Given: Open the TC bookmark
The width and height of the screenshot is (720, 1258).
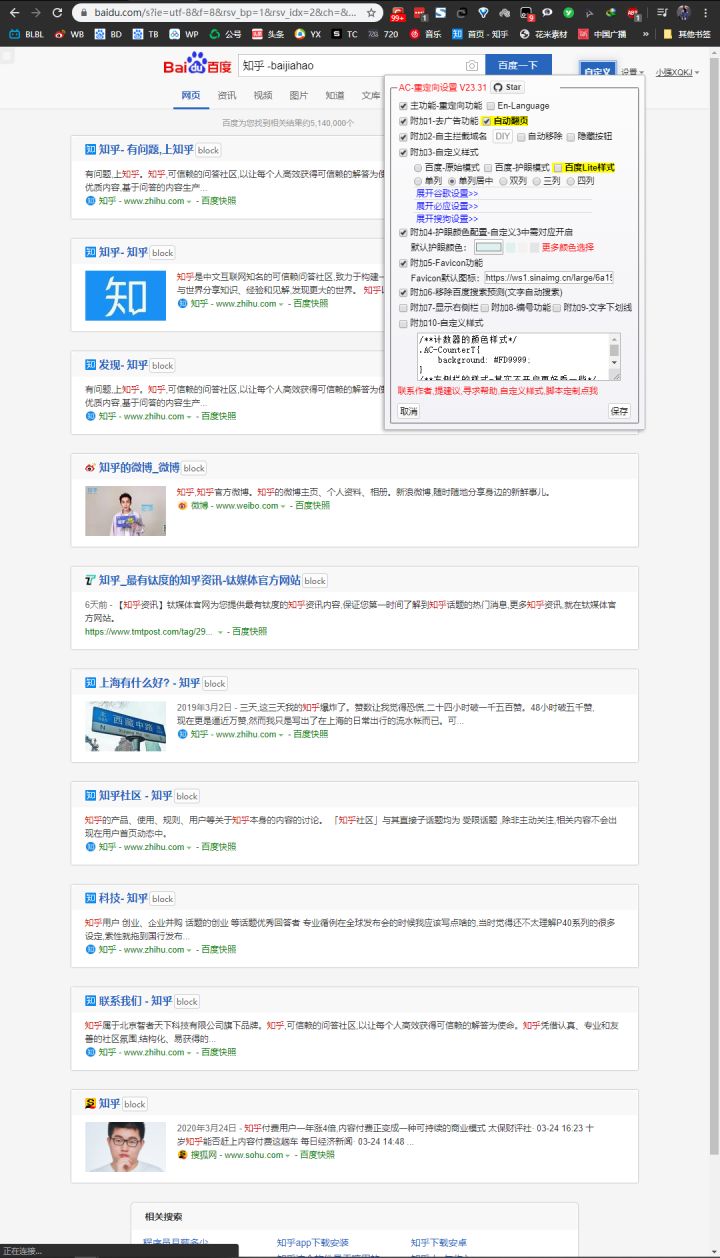Looking at the screenshot, I should tap(344, 33).
